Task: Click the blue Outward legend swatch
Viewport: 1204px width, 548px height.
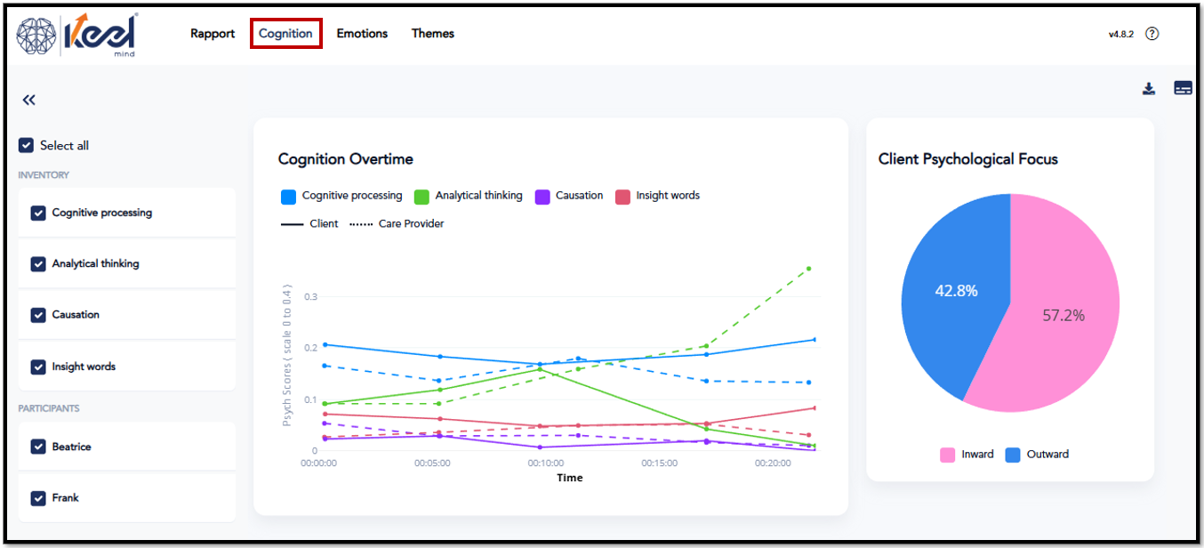Action: coord(1012,455)
